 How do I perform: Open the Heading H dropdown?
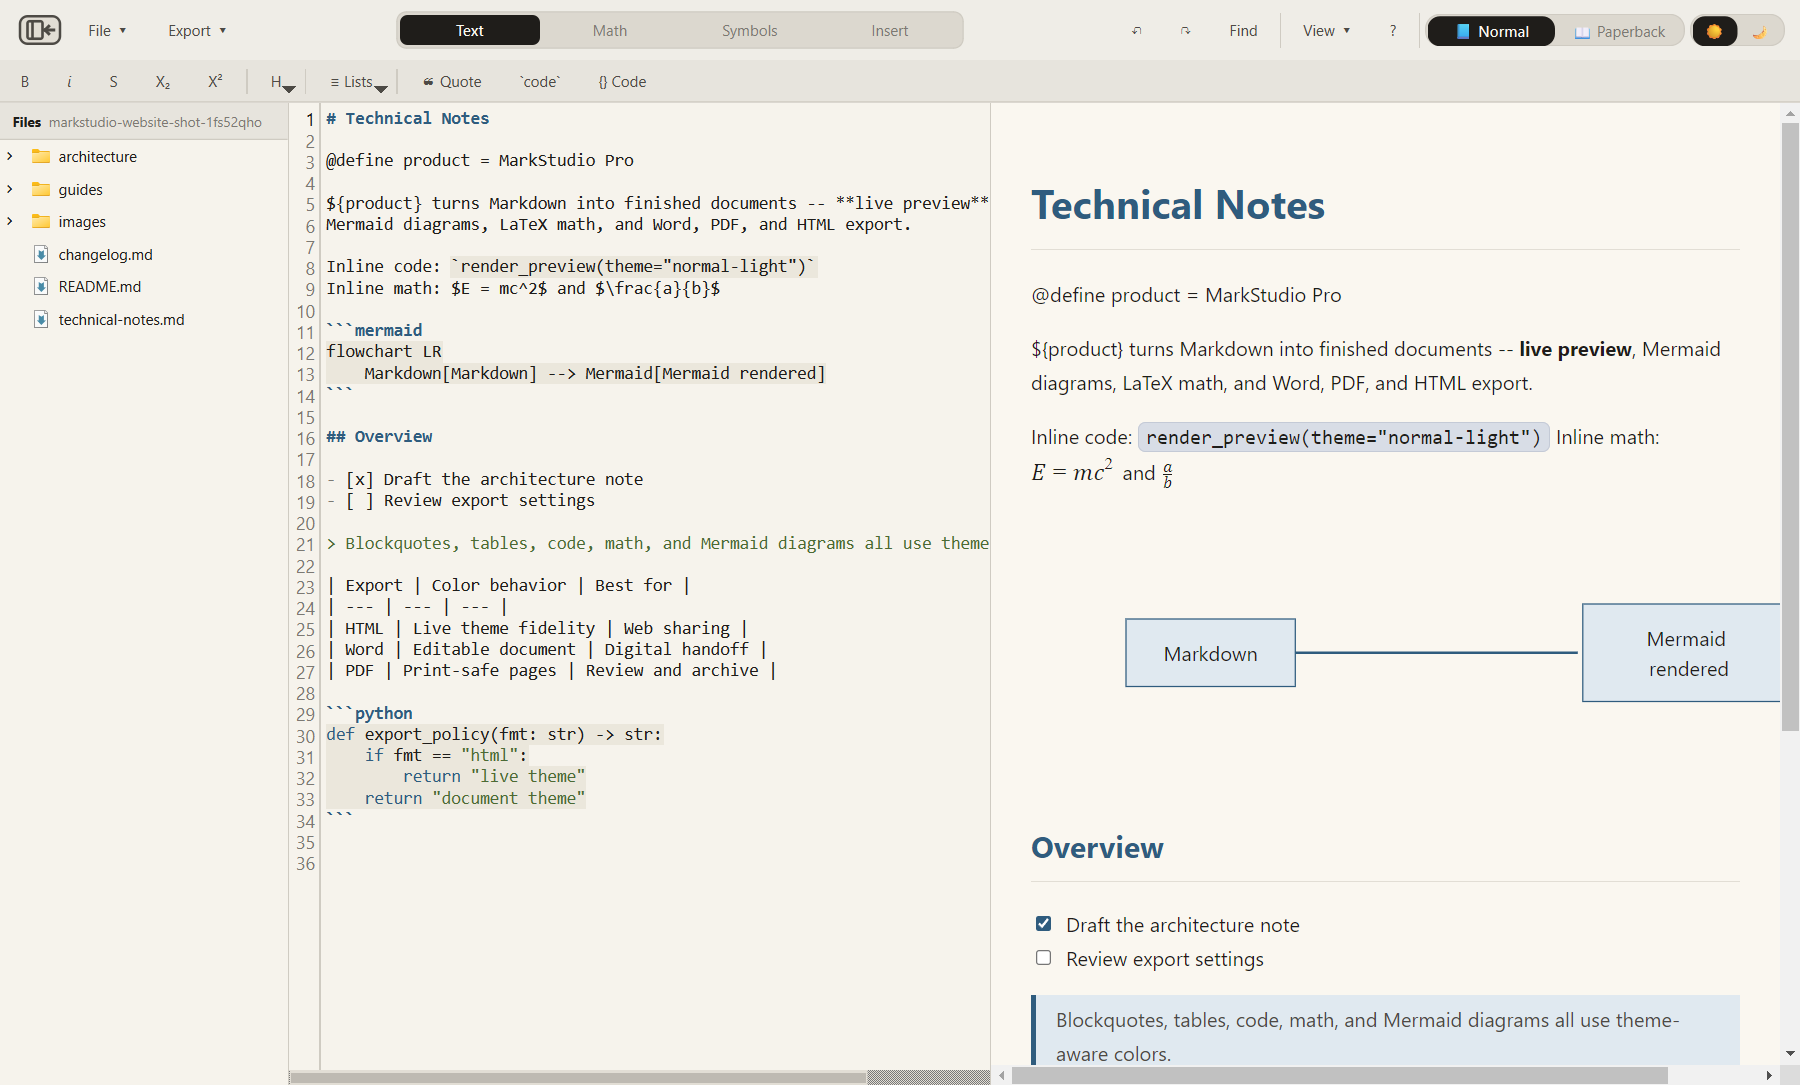coord(282,82)
